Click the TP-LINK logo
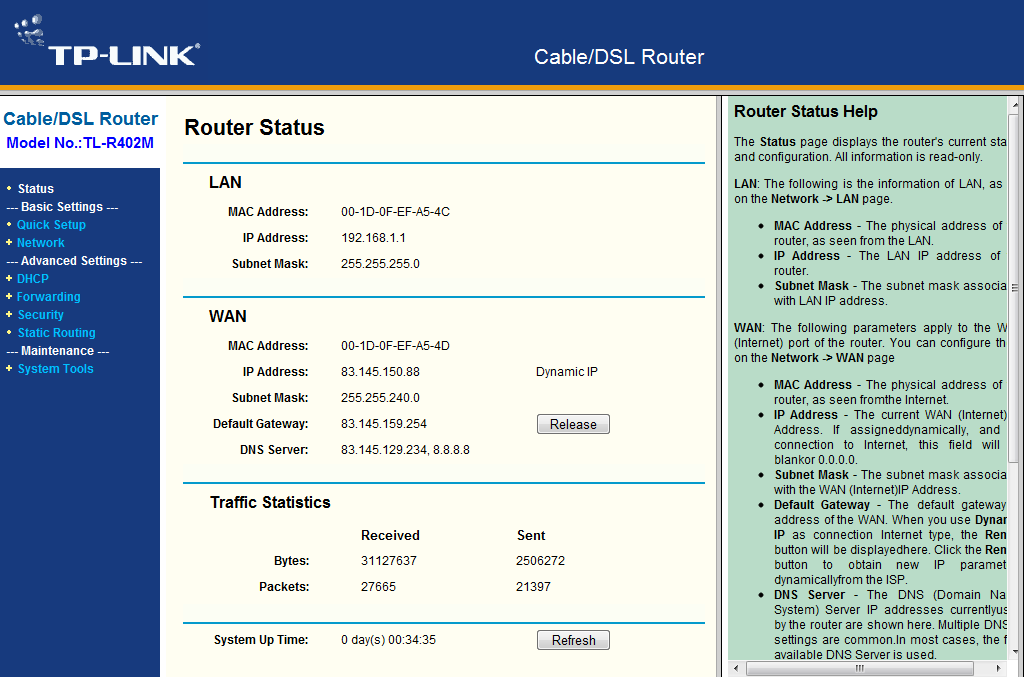Screen dimensions: 1024x677 (x=106, y=40)
